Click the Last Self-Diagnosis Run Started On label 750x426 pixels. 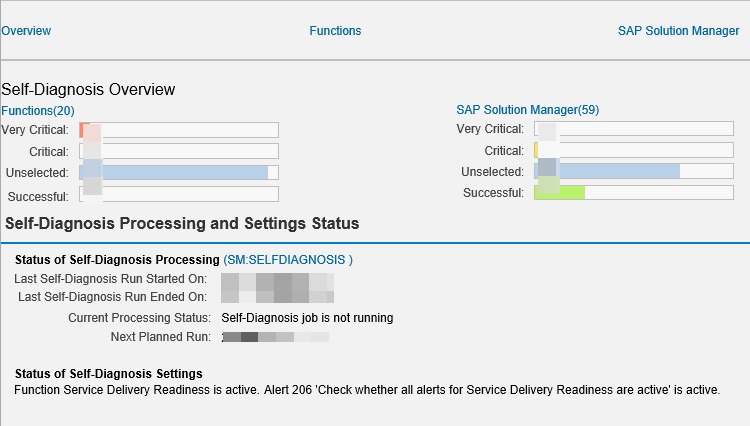point(110,279)
